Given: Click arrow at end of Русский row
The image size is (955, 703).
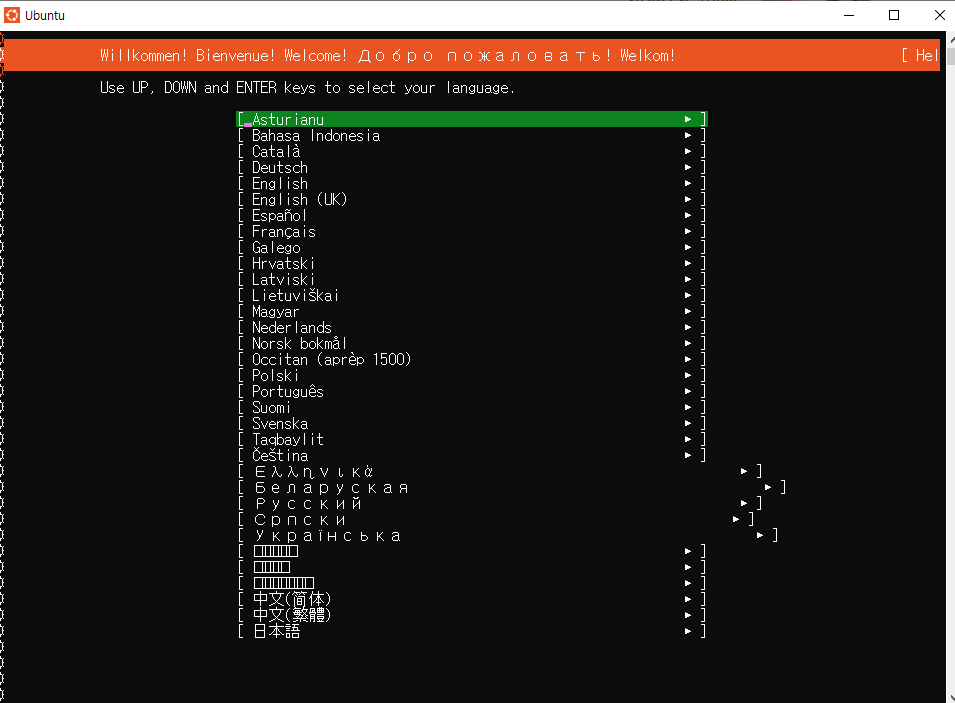Looking at the screenshot, I should (744, 503).
